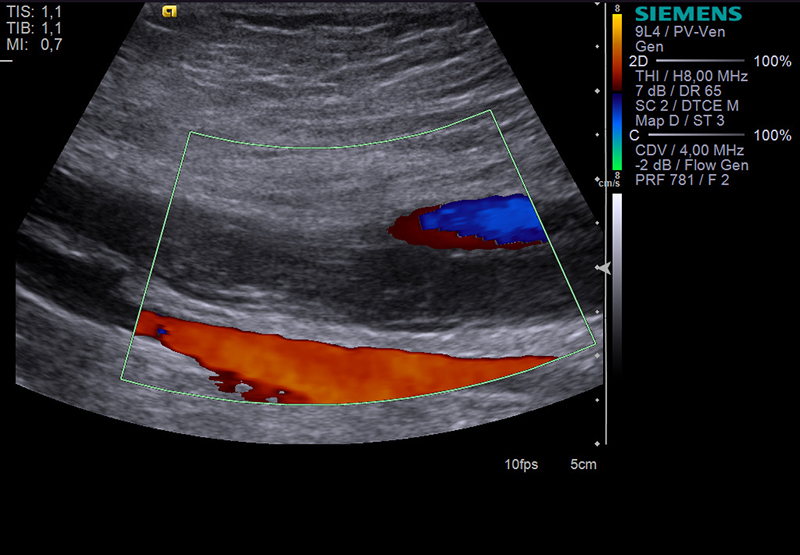The height and width of the screenshot is (555, 800).
Task: Click the 'CDV / 4,00 MHz' text
Action: [x=689, y=150]
